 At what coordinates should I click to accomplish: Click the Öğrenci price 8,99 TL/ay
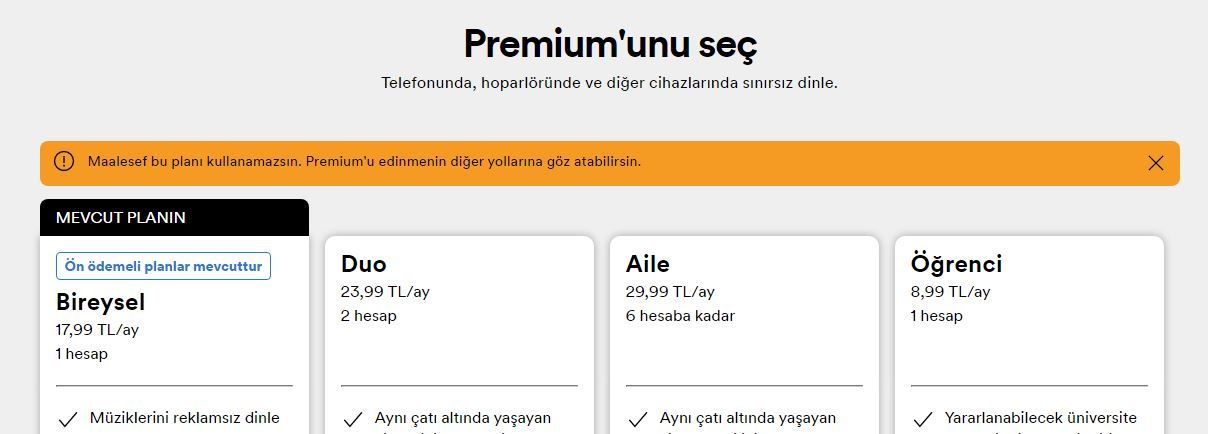click(950, 292)
